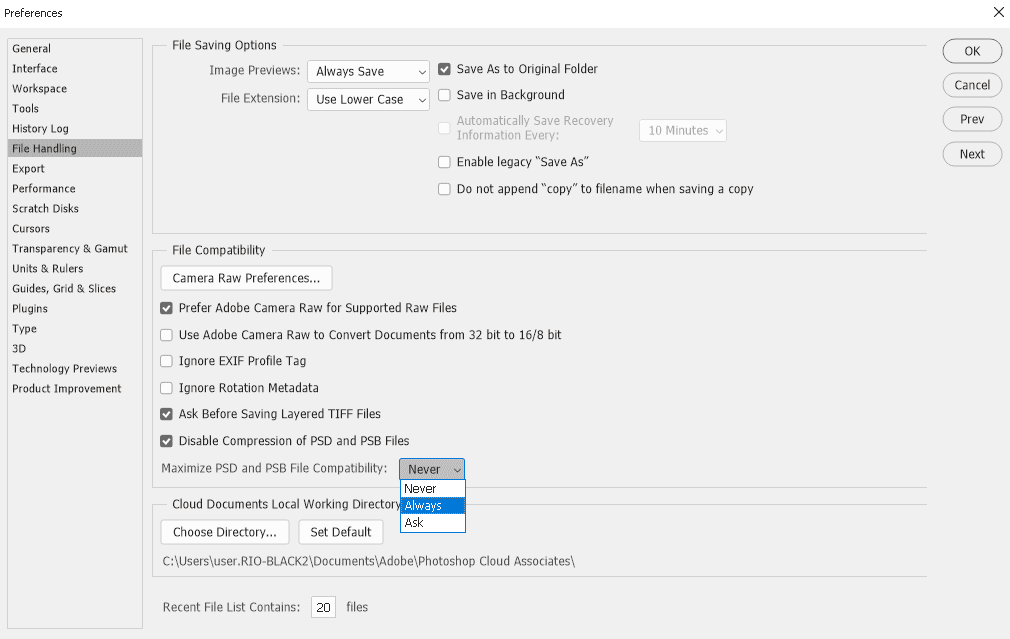The image size is (1010, 639).
Task: Enable the Save in Background checkbox
Action: 445,95
